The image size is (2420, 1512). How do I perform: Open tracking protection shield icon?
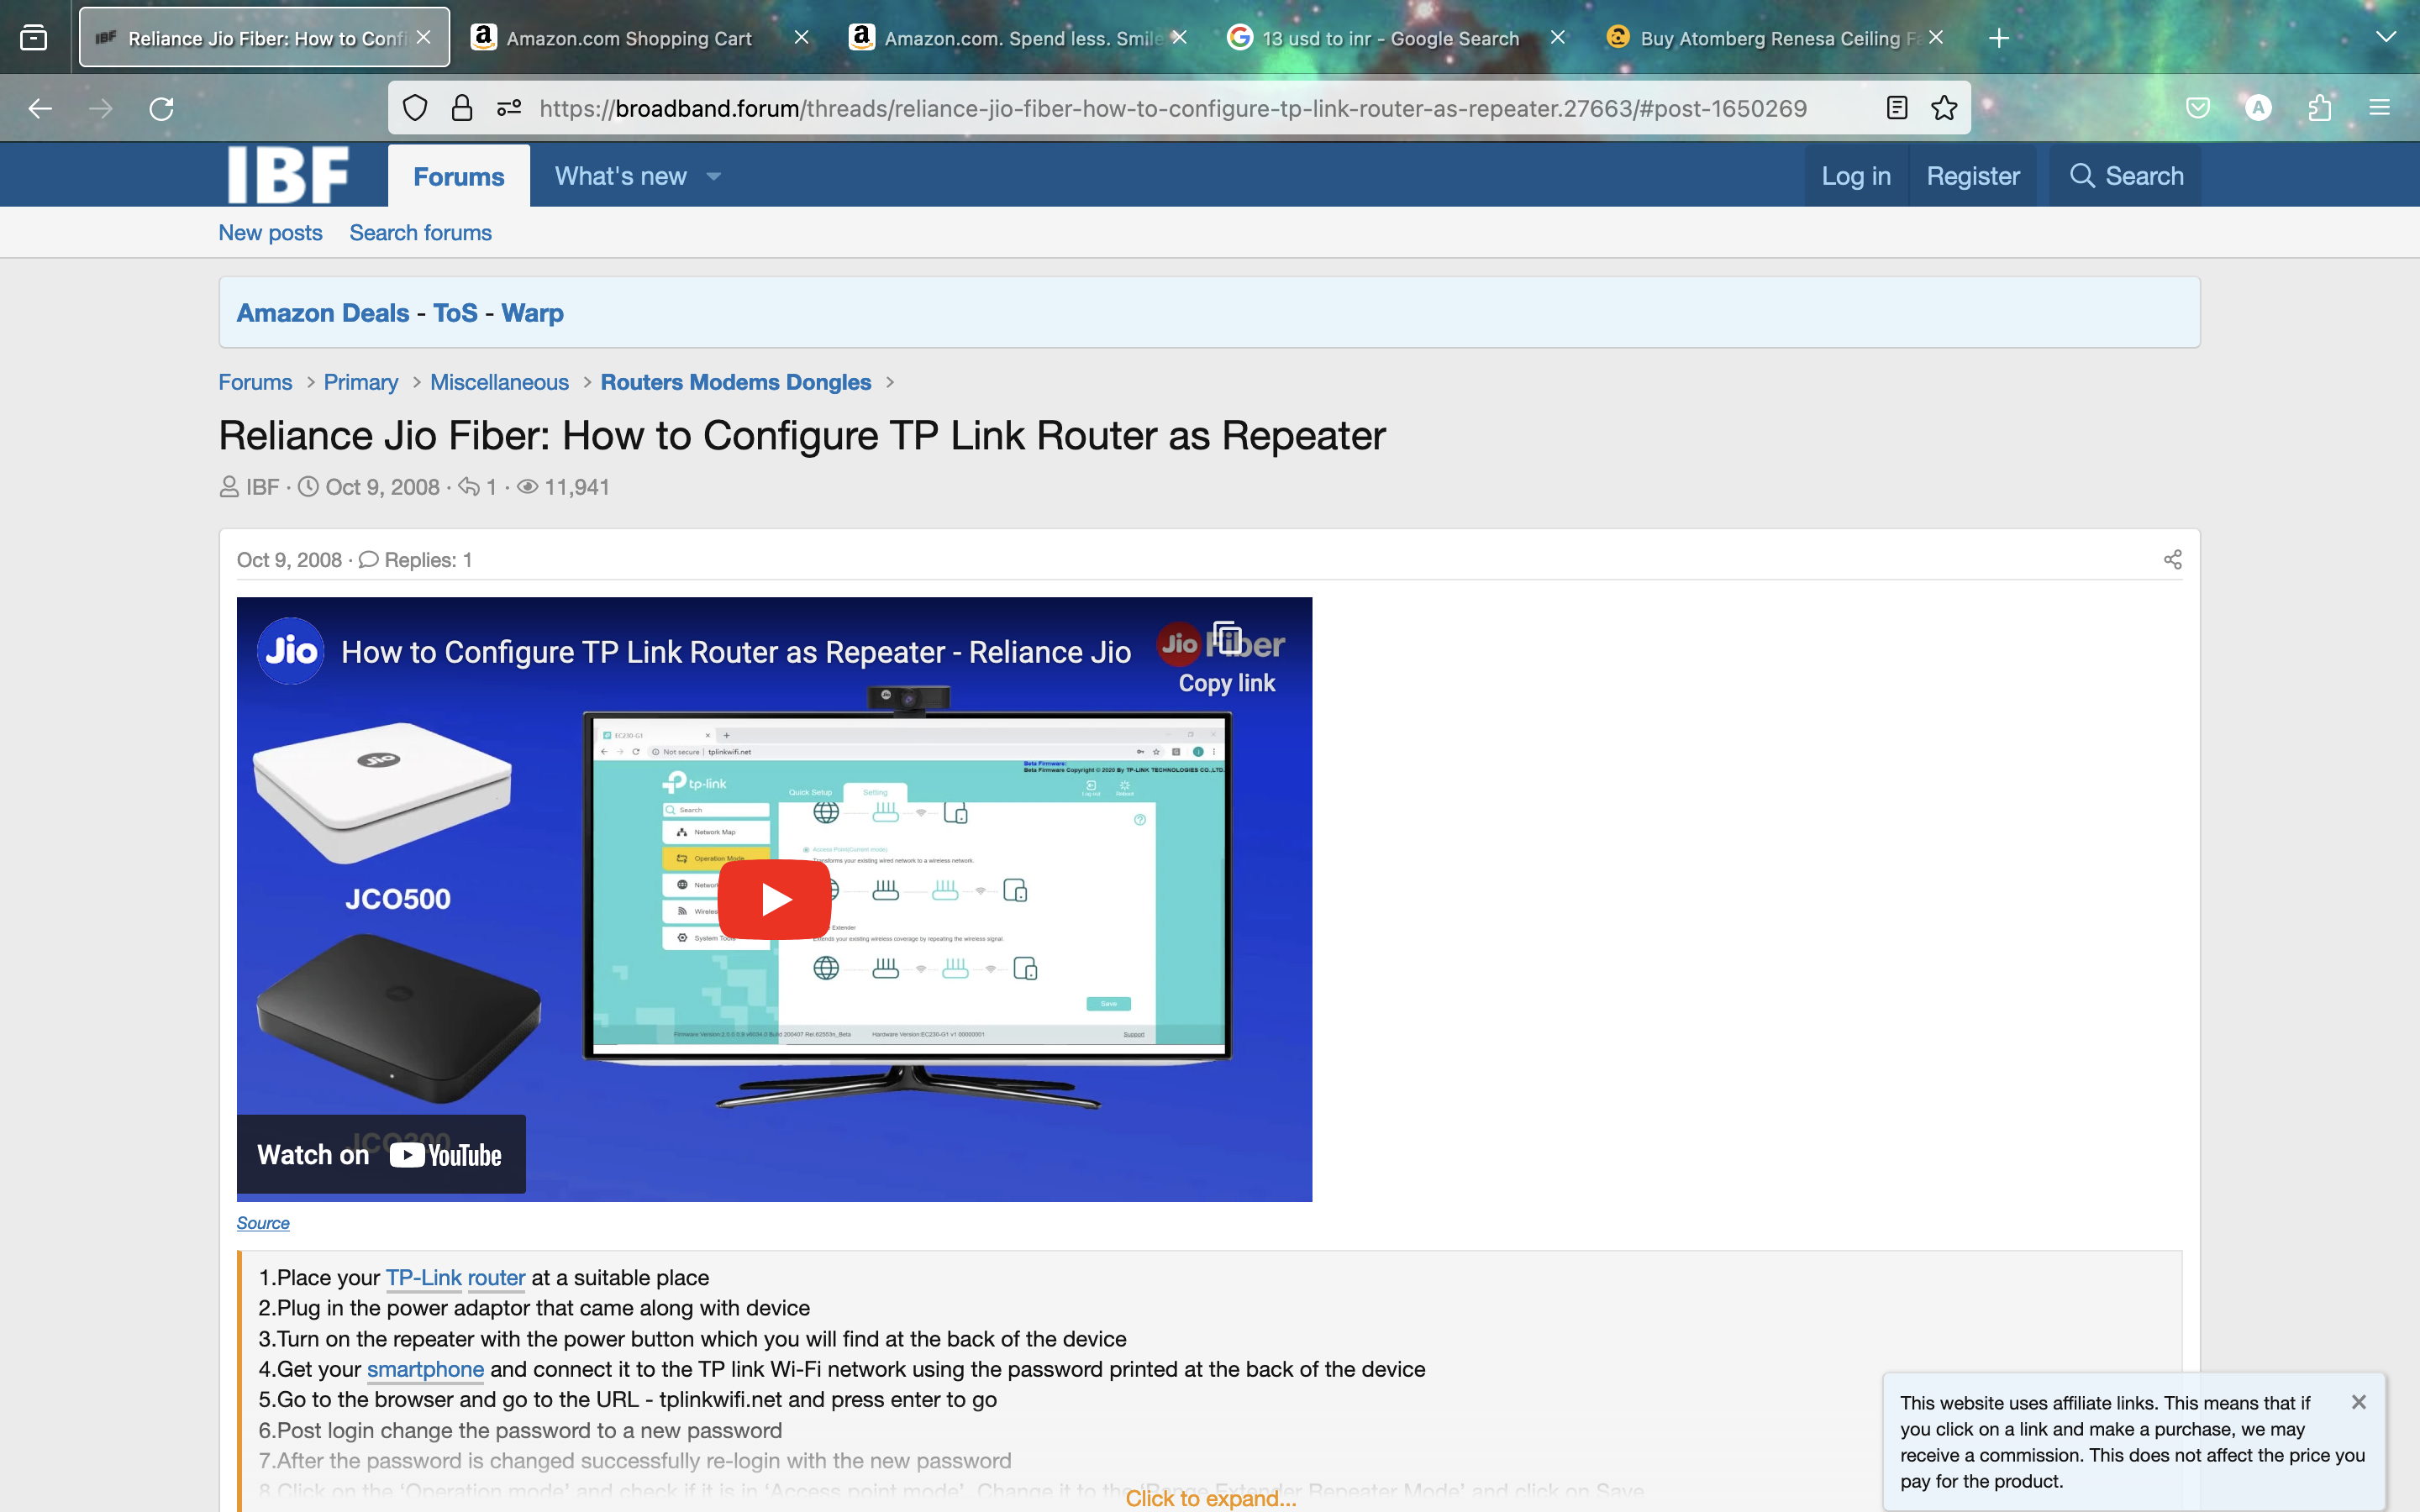415,108
